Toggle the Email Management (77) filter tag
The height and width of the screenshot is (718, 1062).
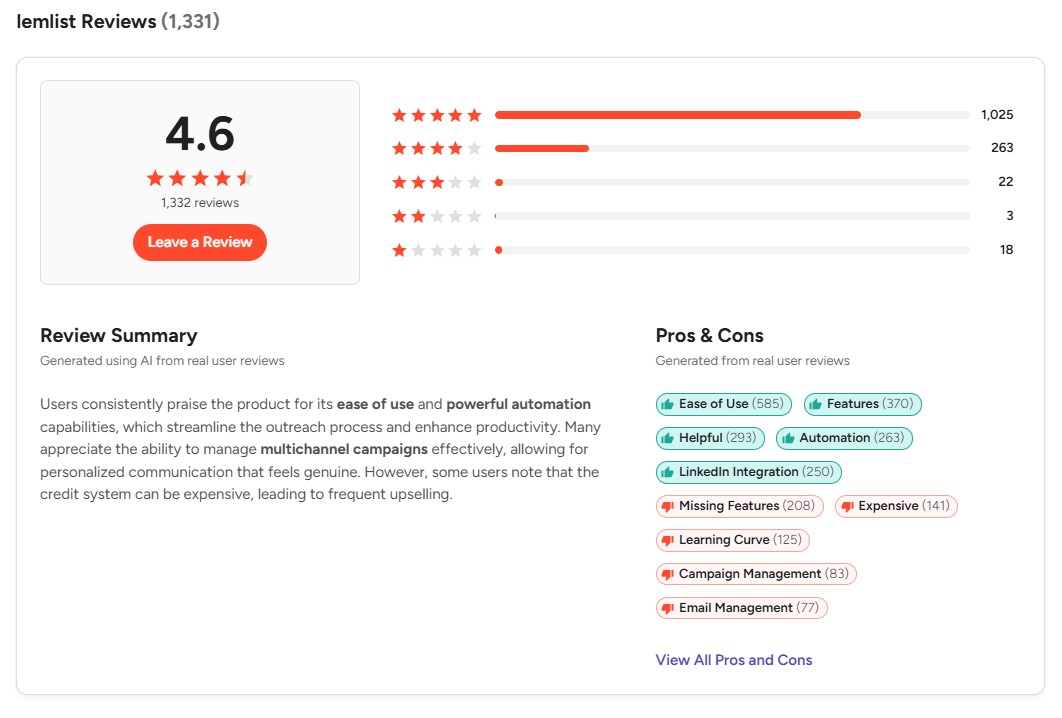click(741, 608)
